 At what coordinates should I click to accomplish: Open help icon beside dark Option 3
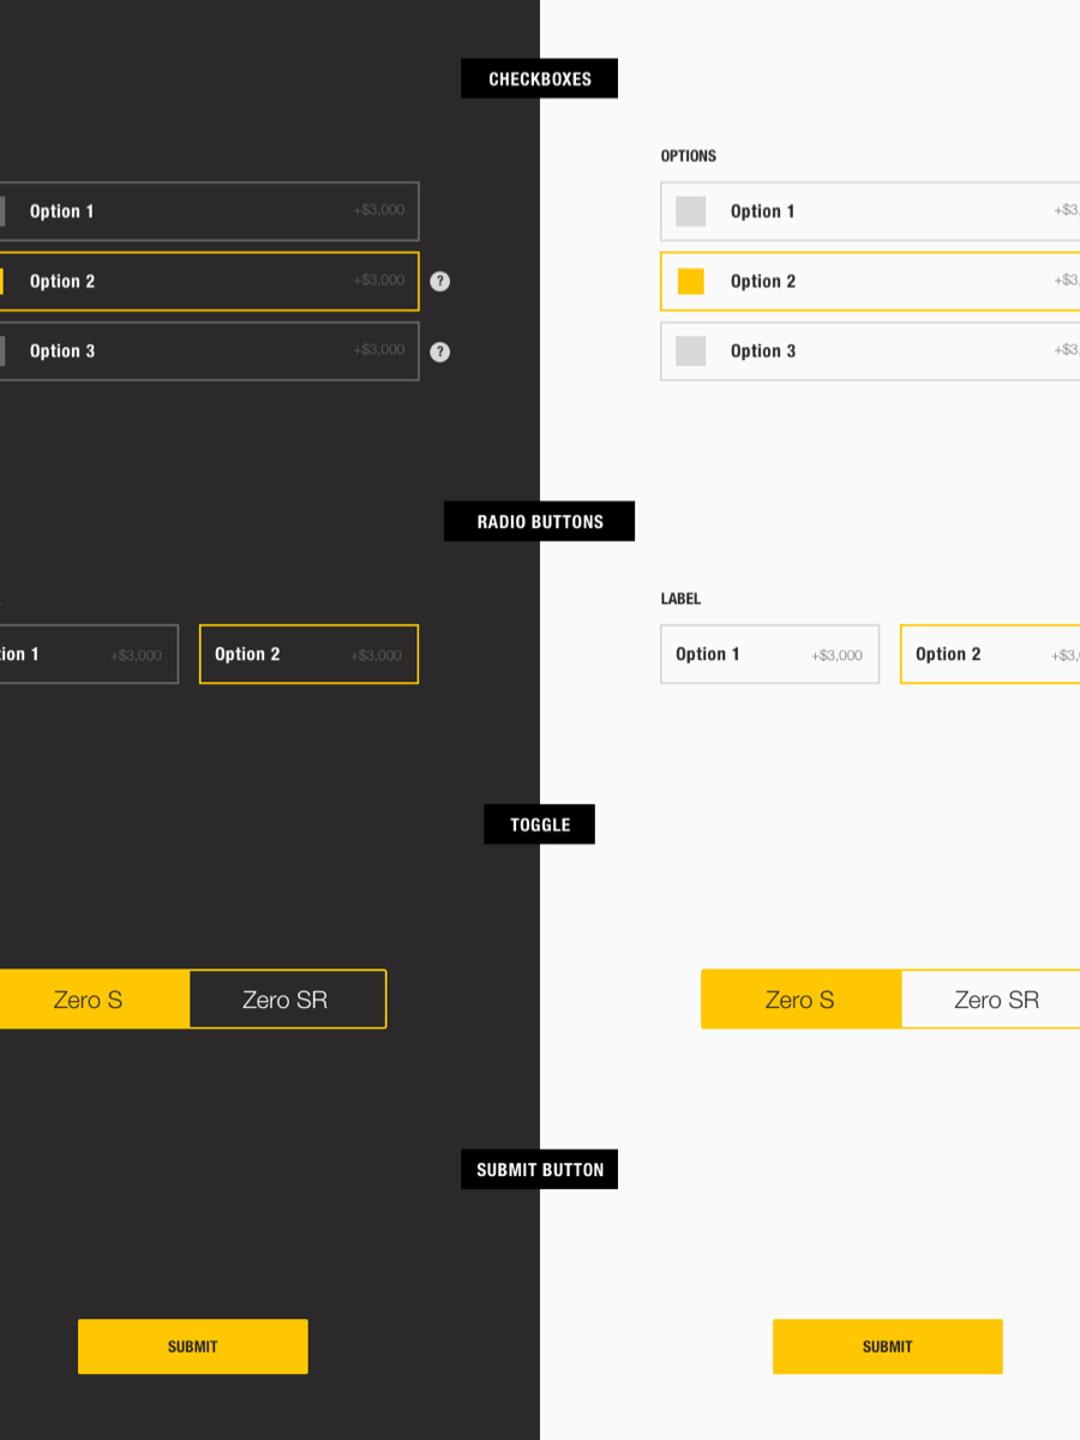coord(440,351)
